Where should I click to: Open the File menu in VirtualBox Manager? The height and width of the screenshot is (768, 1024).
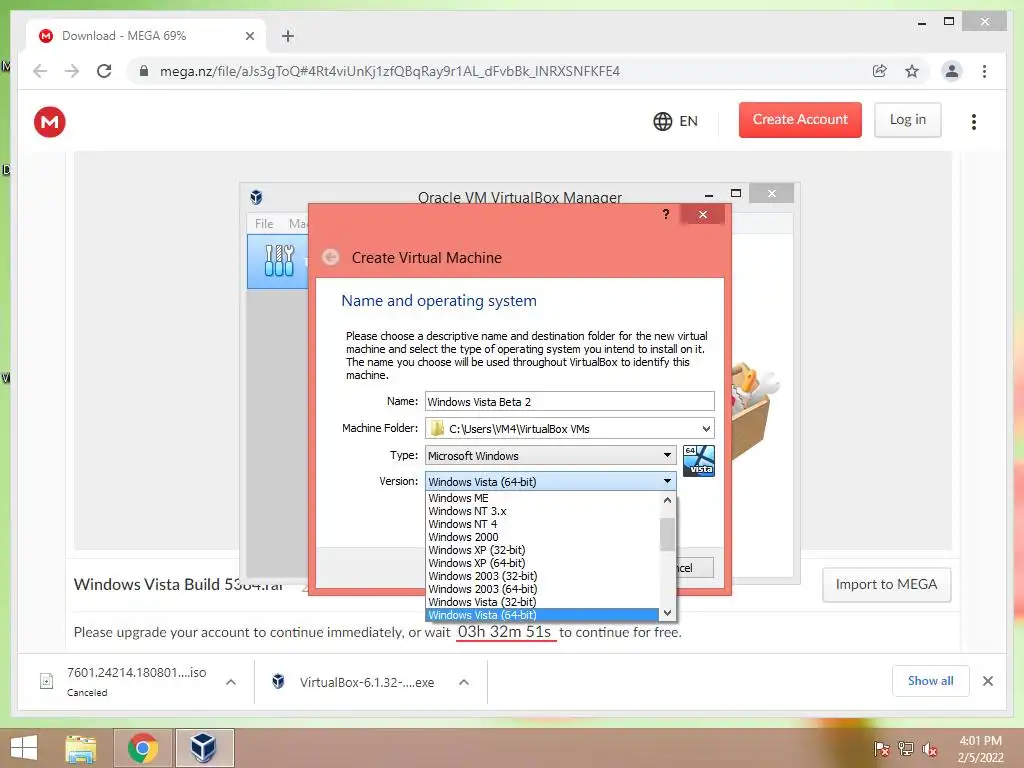click(x=264, y=223)
